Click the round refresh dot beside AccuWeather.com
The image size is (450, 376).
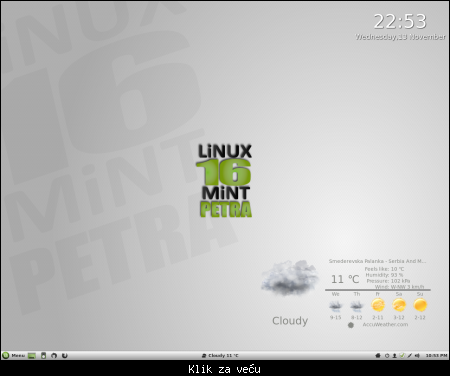point(351,325)
